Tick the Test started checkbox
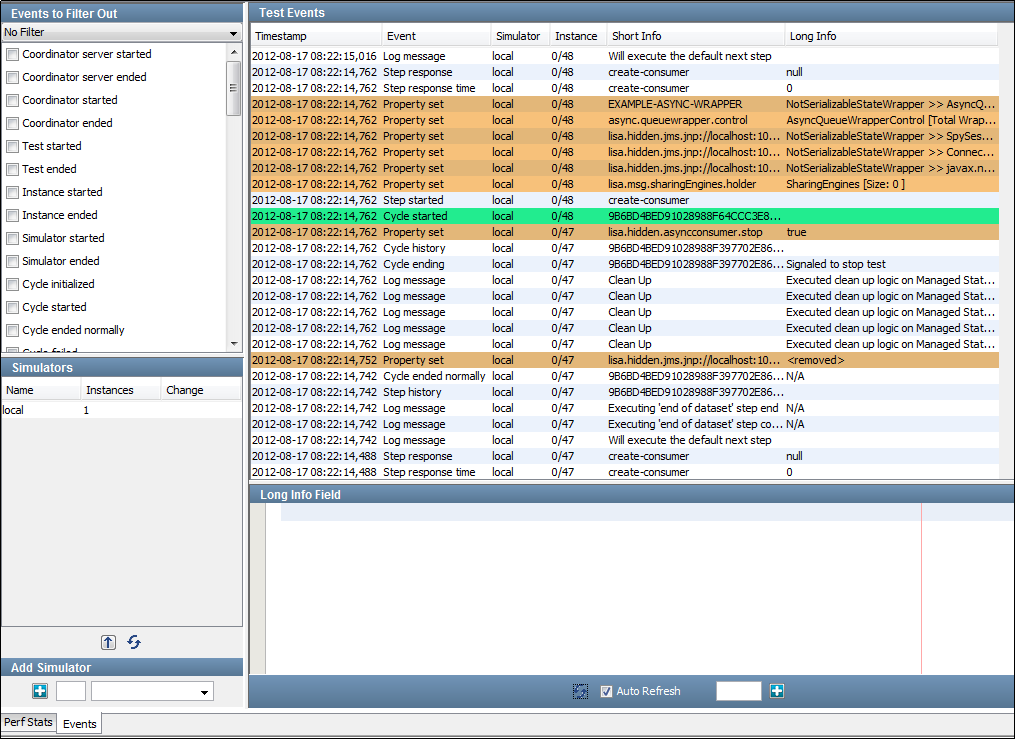1015x739 pixels. pyautogui.click(x=12, y=146)
